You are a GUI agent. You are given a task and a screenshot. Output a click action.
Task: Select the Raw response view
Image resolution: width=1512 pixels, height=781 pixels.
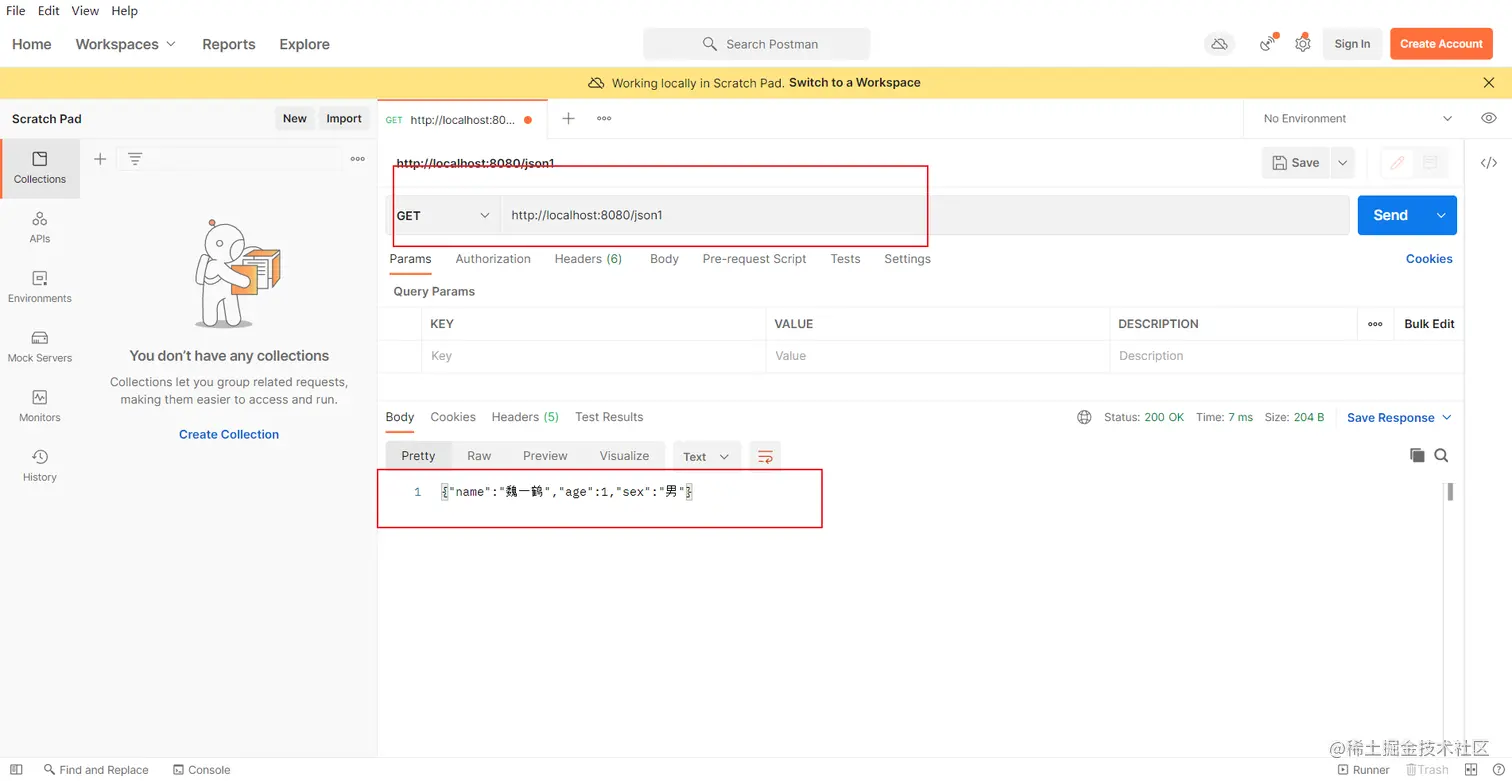pyautogui.click(x=479, y=456)
